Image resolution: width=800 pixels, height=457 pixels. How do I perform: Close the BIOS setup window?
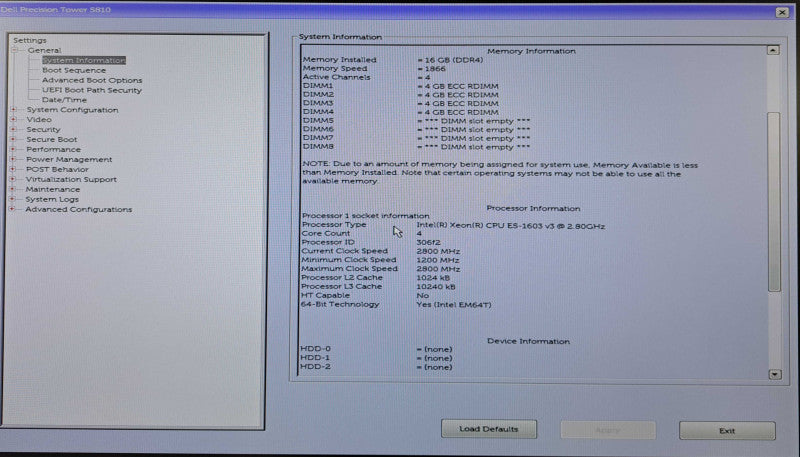click(782, 12)
